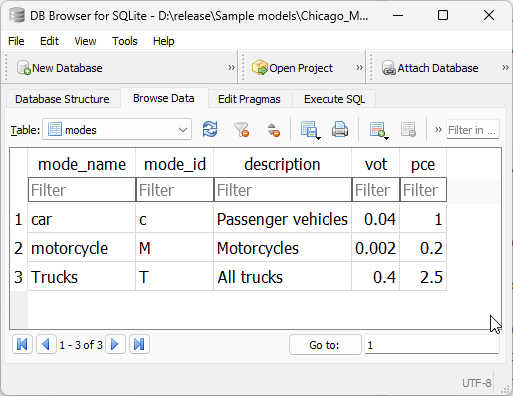Expand hidden items after Open Project toolbar
The height and width of the screenshot is (396, 513).
coord(359,68)
